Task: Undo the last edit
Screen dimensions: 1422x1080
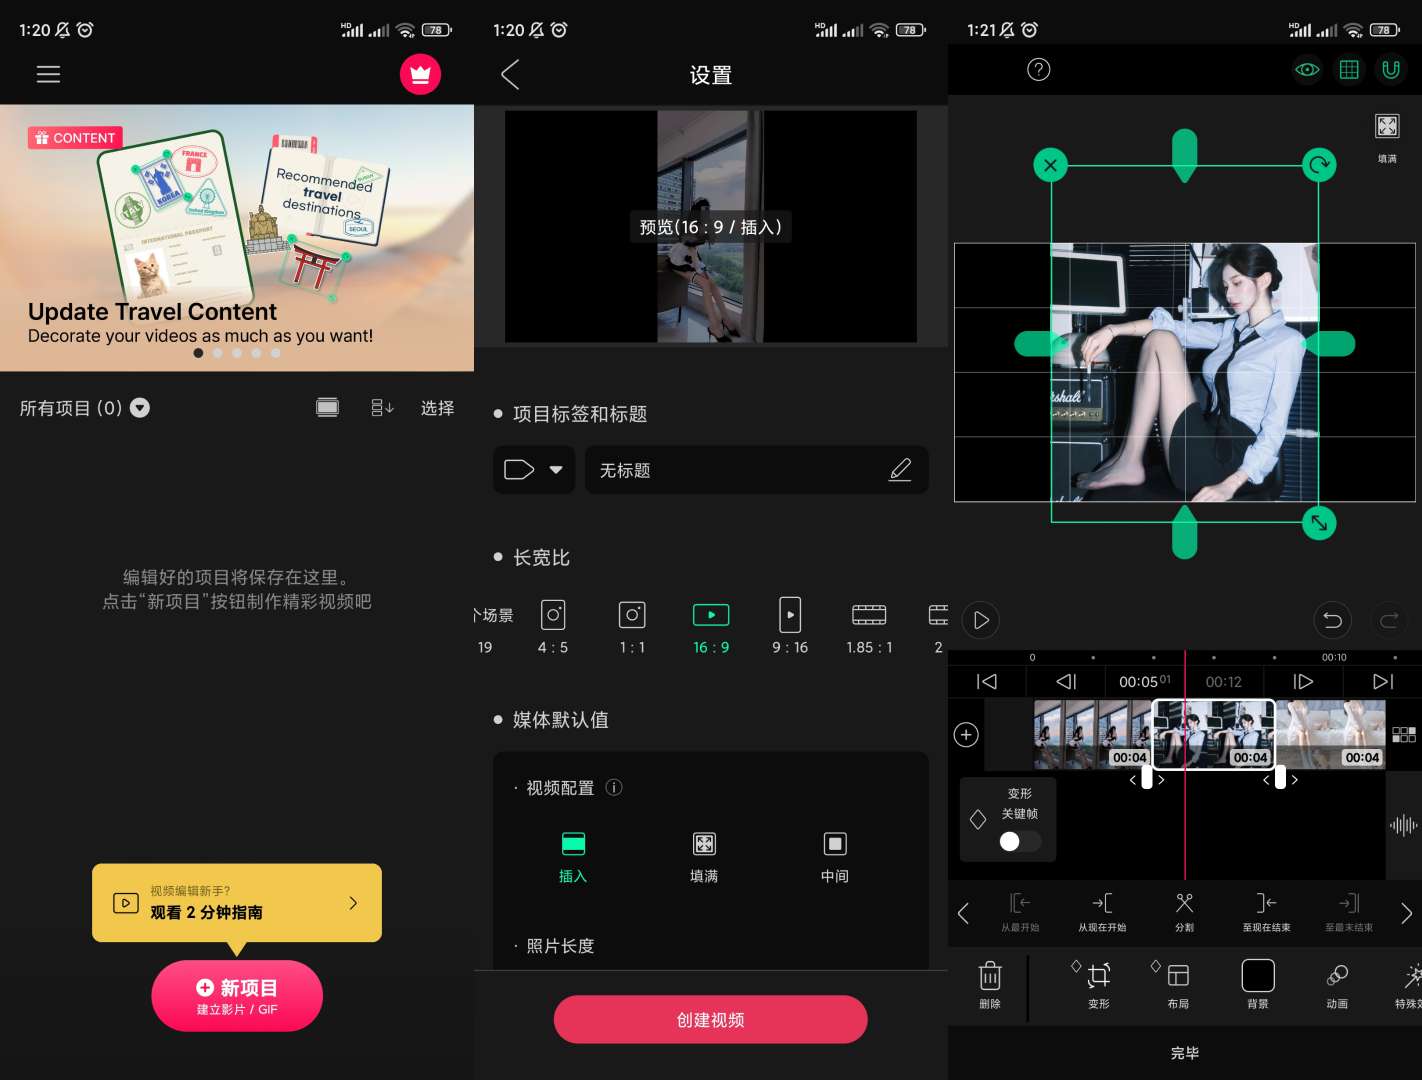Action: coord(1332,620)
